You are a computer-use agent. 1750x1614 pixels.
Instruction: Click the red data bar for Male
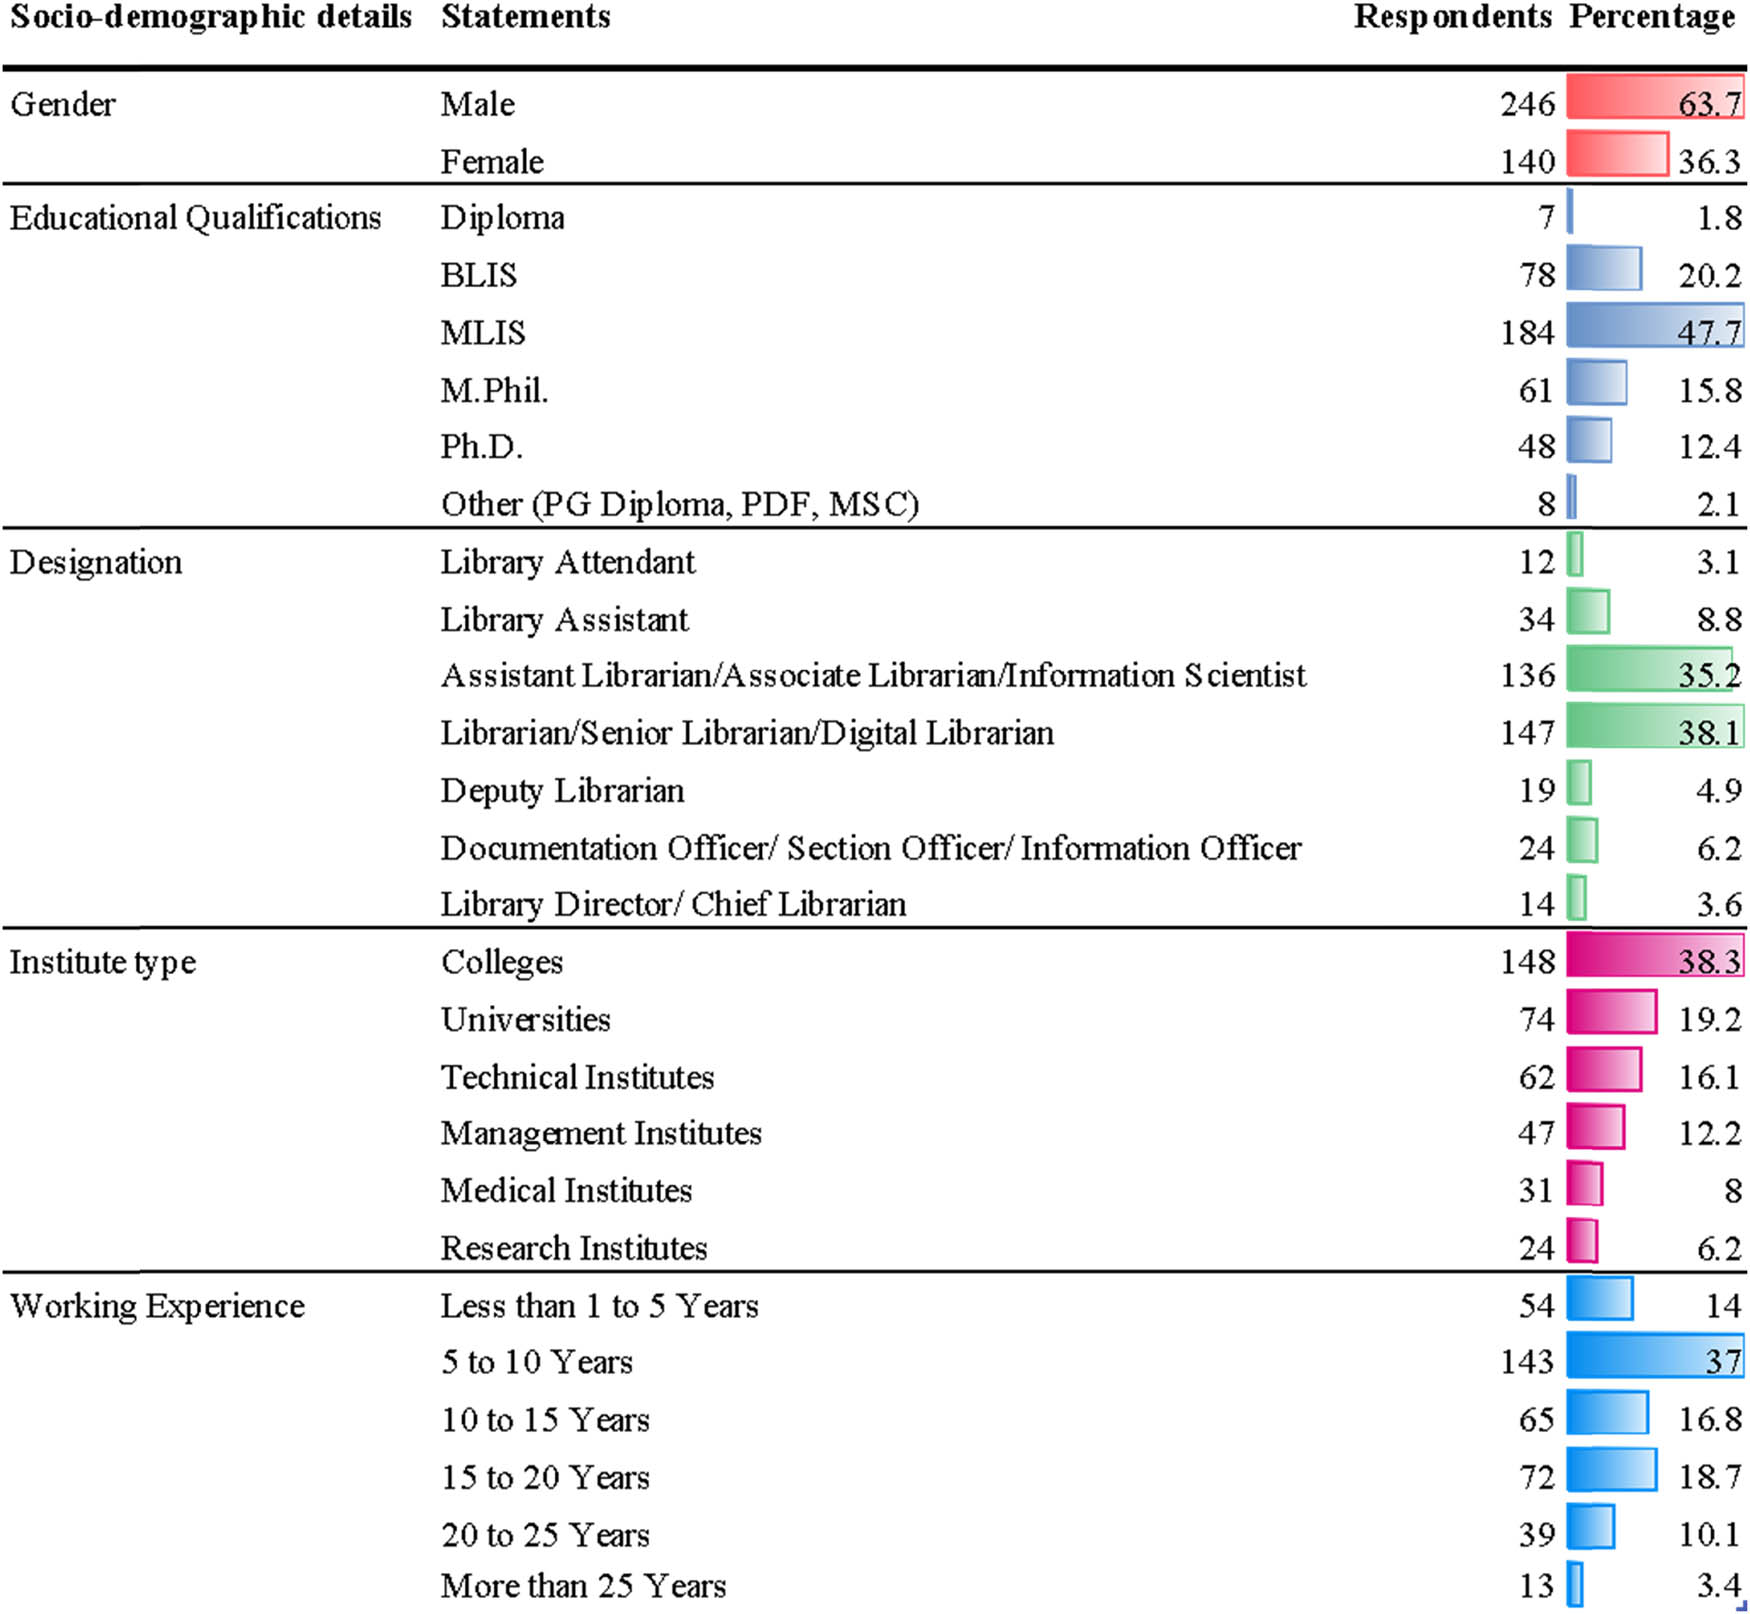tap(1654, 98)
